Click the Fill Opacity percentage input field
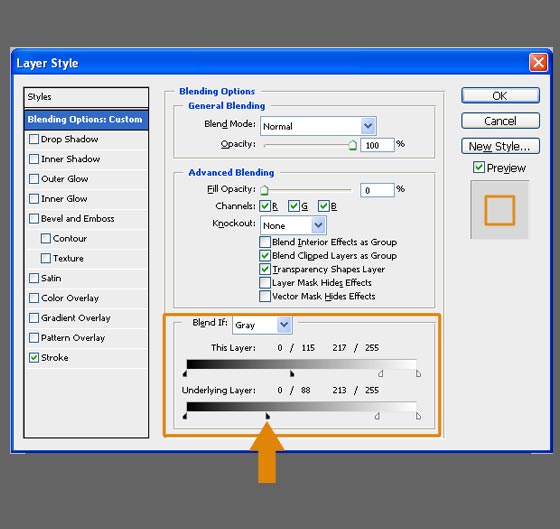This screenshot has height=529, width=560. tap(377, 190)
